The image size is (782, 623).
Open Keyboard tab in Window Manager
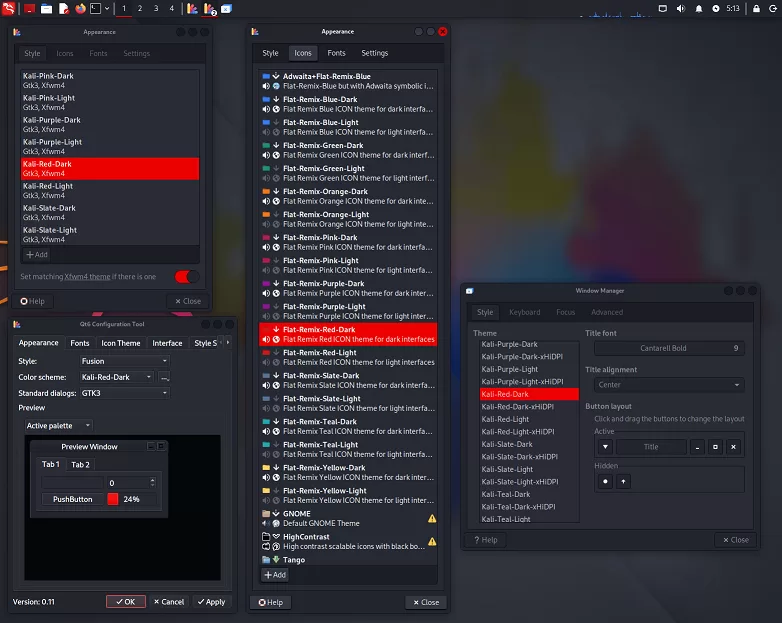pyautogui.click(x=524, y=312)
